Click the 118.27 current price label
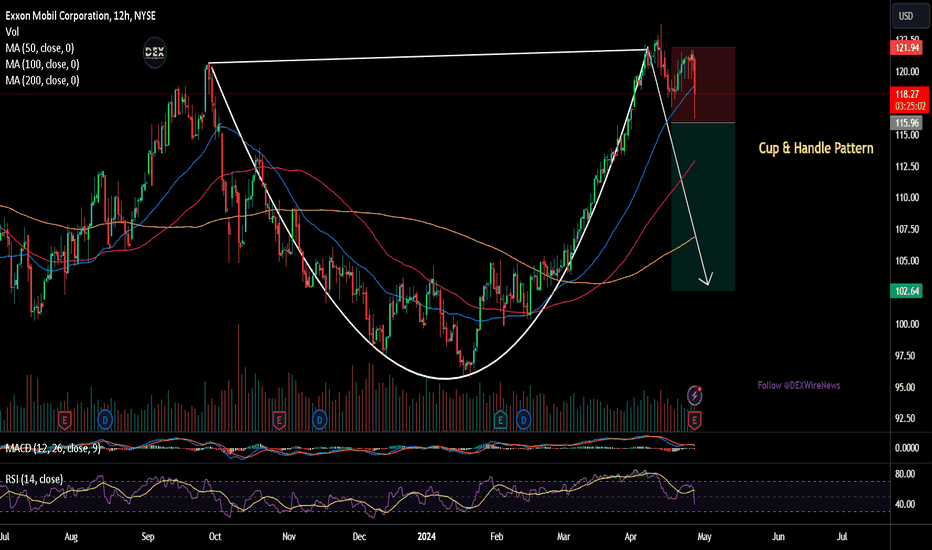 click(909, 94)
